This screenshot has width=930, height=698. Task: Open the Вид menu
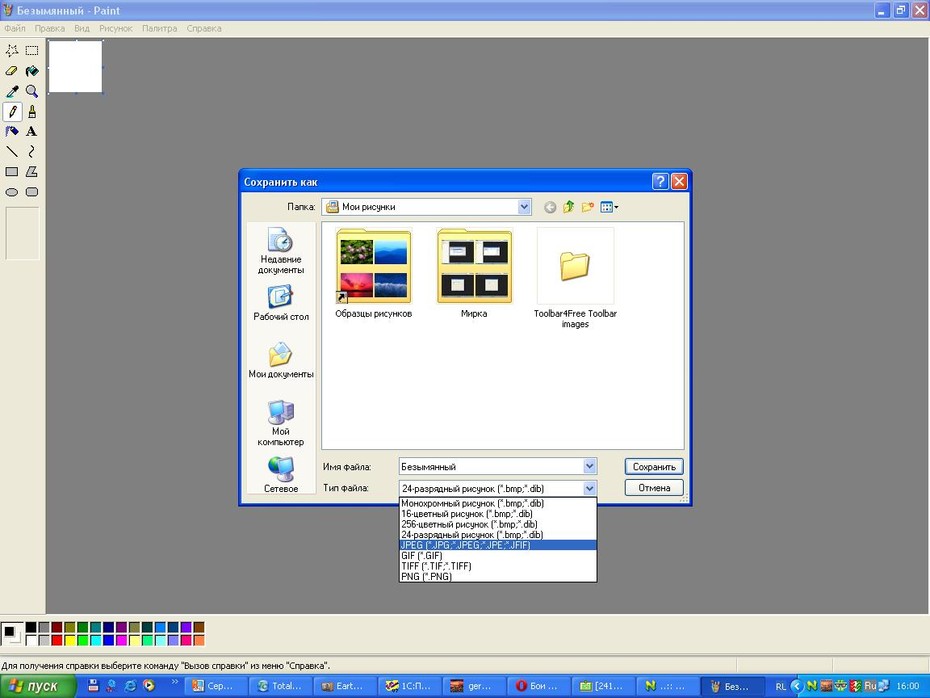[x=82, y=28]
